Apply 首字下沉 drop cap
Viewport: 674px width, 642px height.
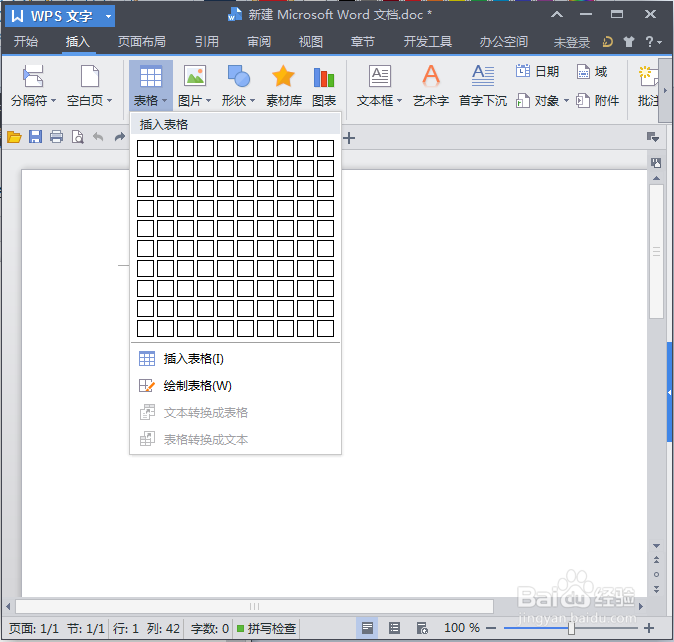[483, 86]
